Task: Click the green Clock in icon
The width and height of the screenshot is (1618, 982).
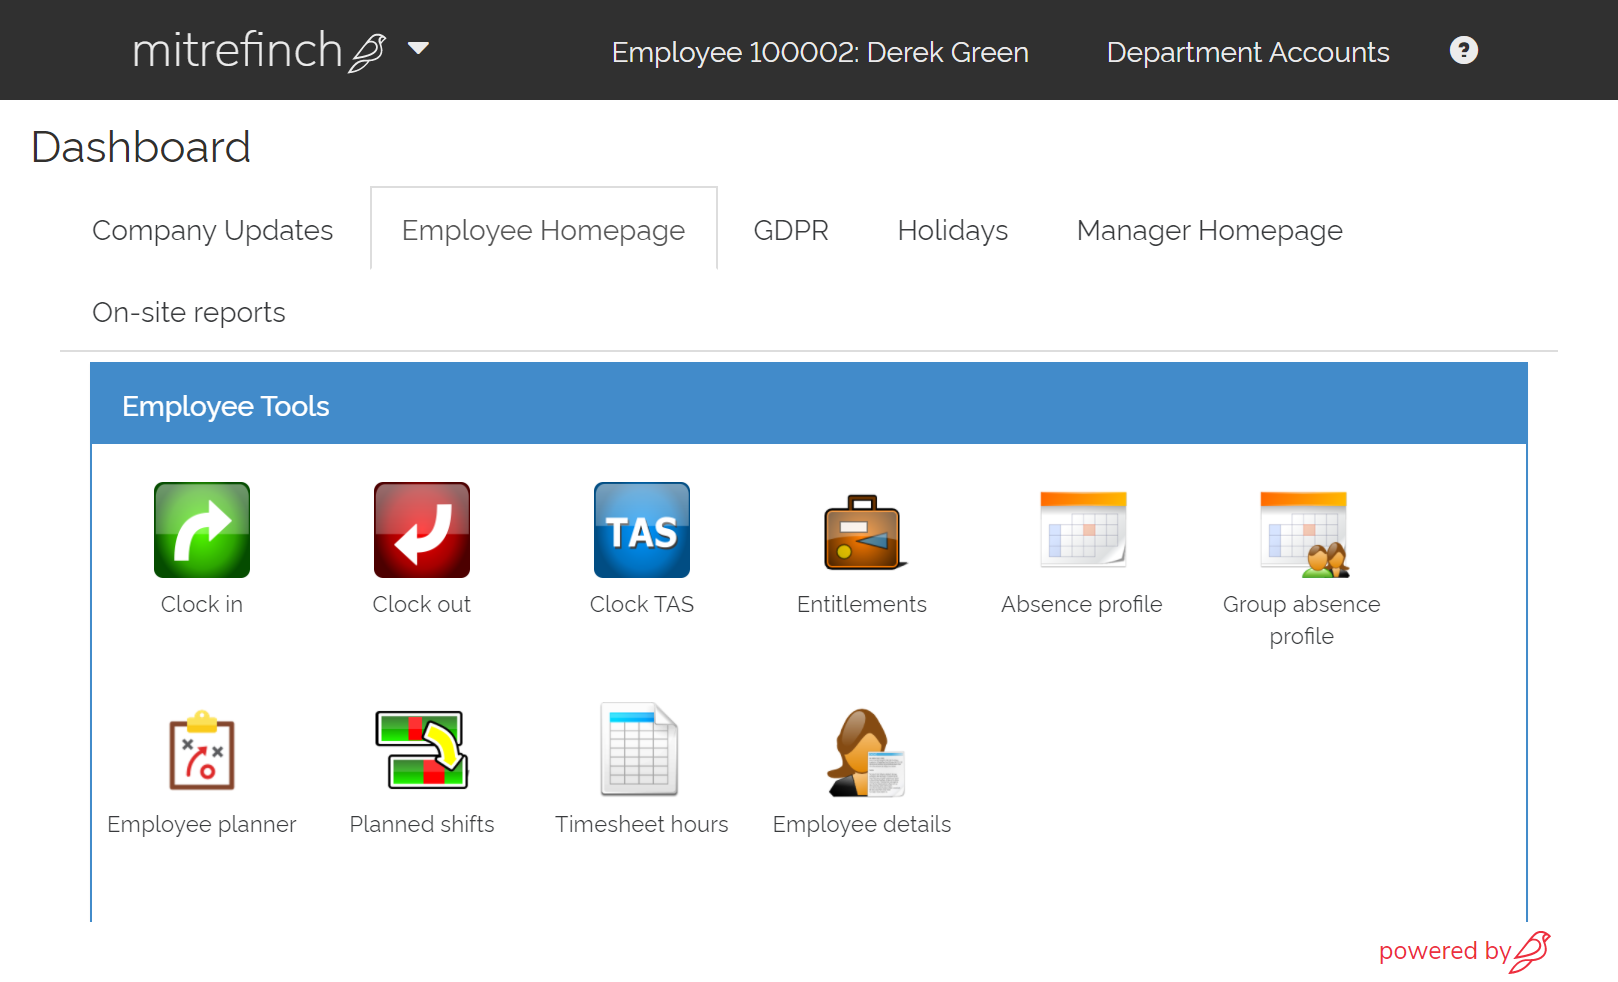Action: point(202,530)
